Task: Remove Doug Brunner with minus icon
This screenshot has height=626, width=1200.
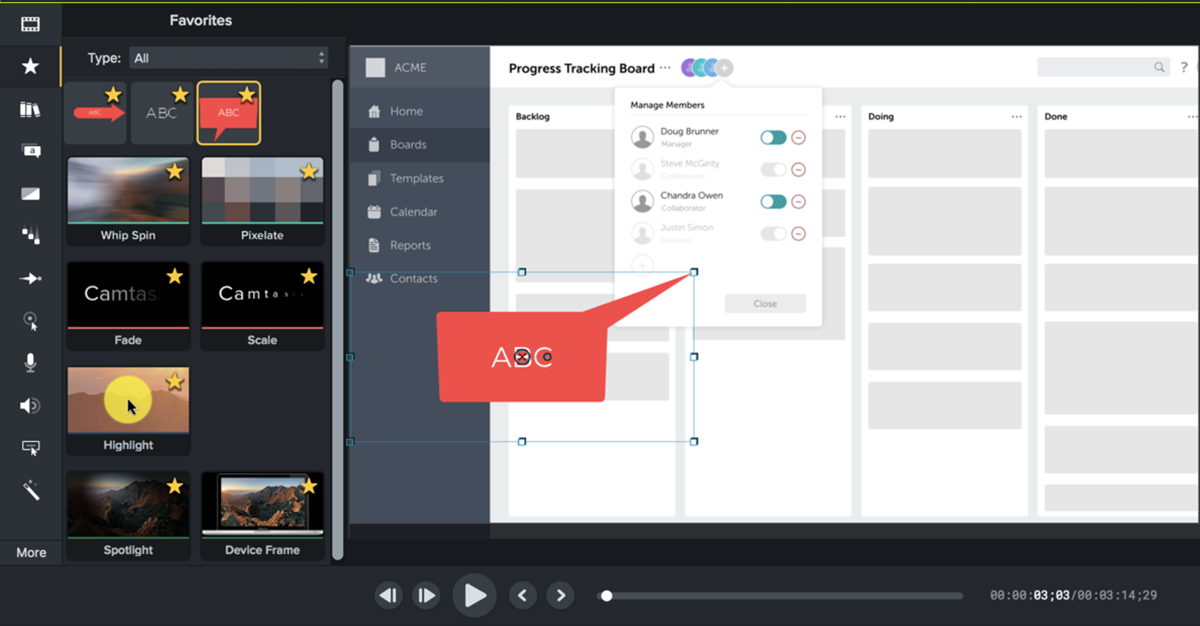Action: tap(798, 138)
